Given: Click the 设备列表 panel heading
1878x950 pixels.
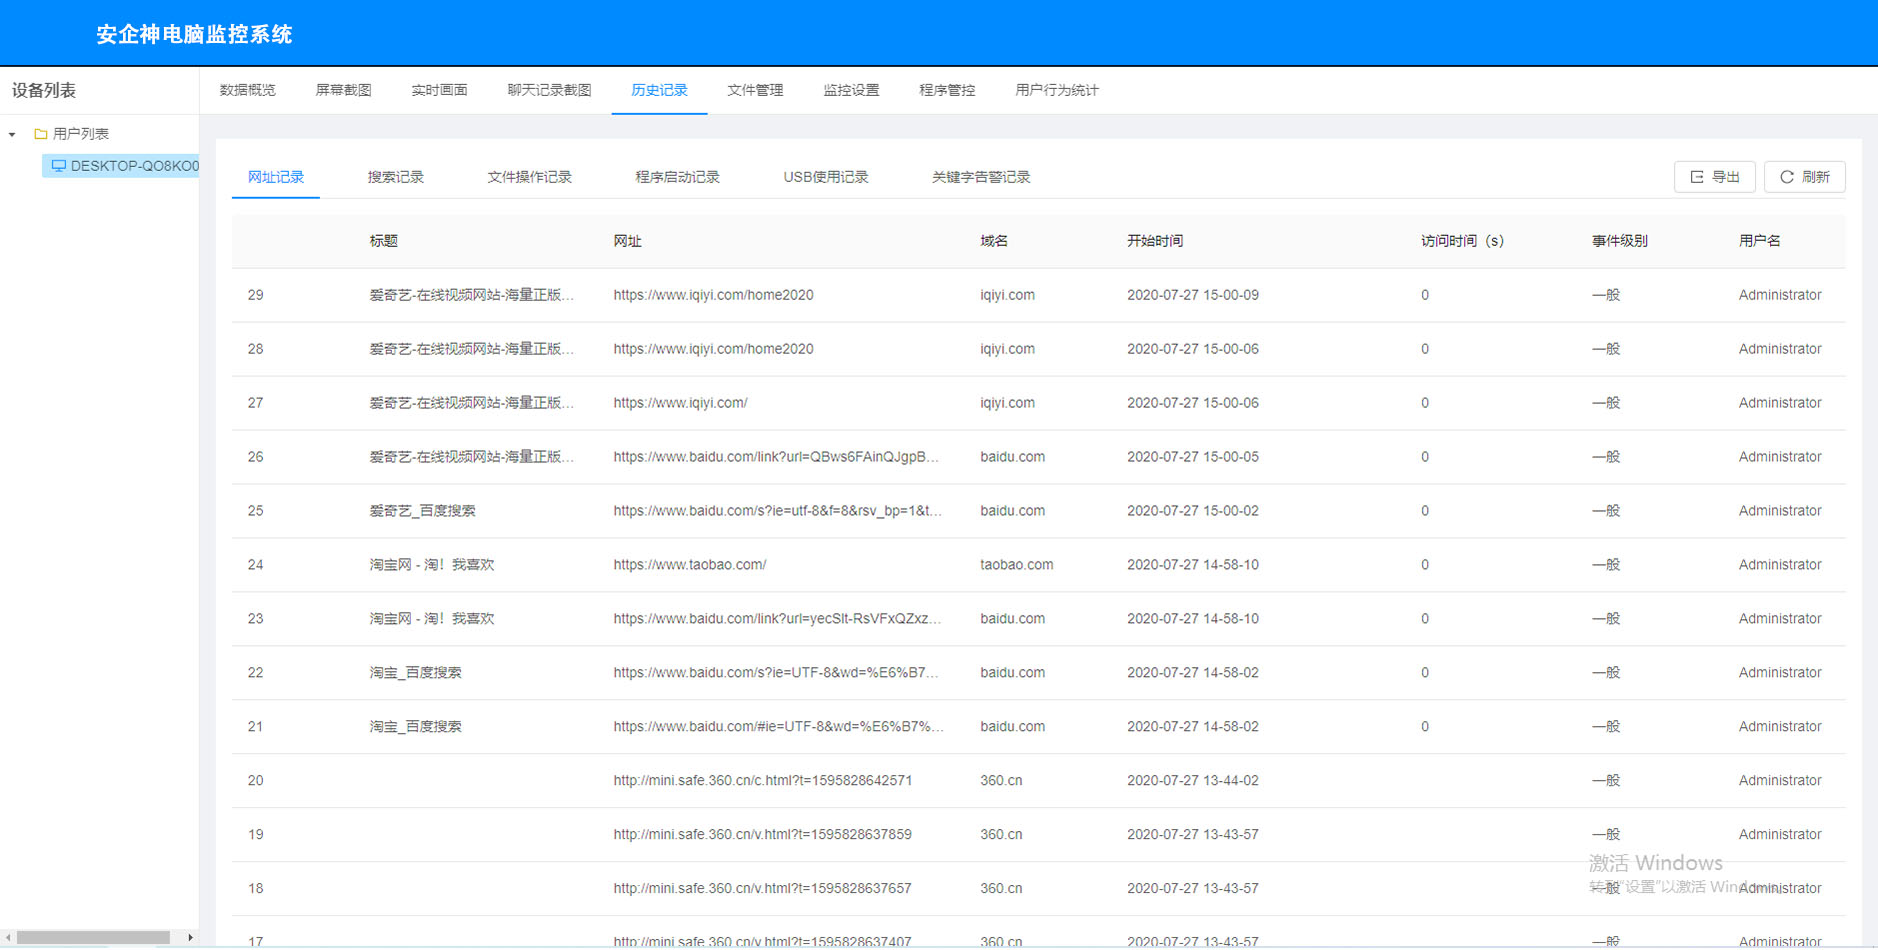Looking at the screenshot, I should pos(44,90).
